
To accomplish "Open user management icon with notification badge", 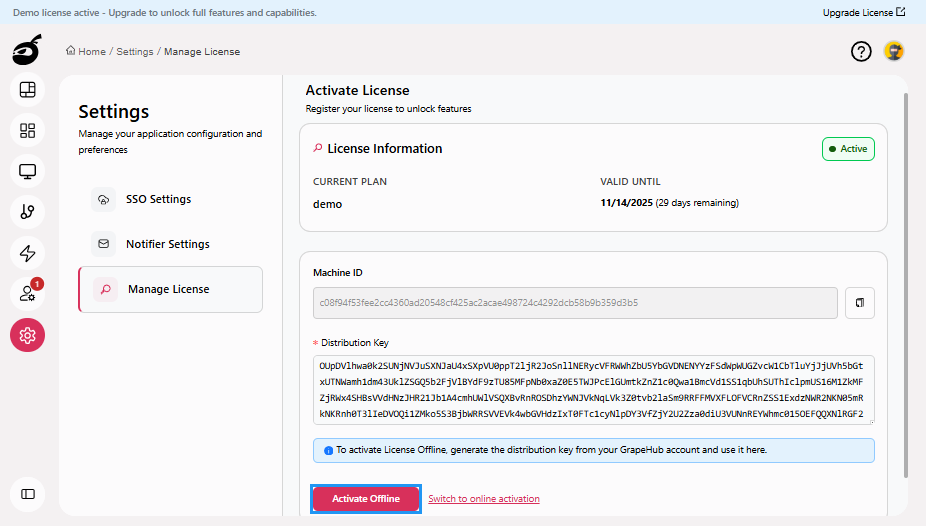I will [x=28, y=293].
